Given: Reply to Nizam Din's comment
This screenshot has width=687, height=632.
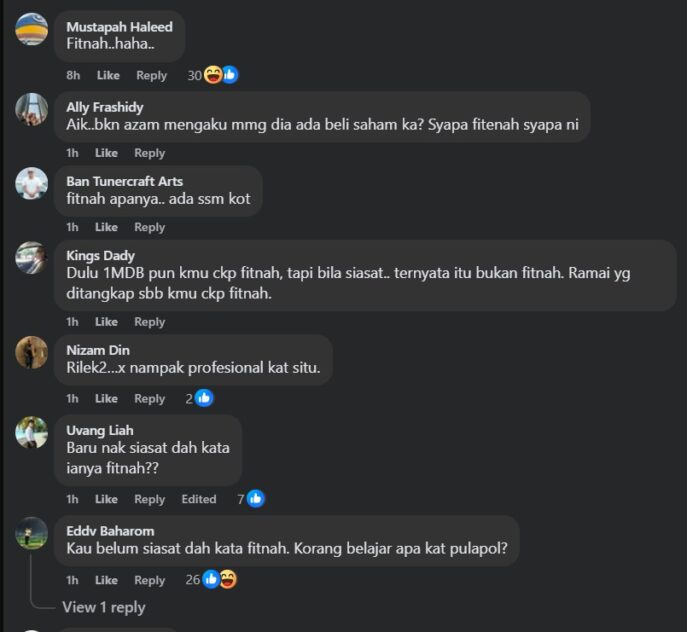Looking at the screenshot, I should (x=150, y=398).
